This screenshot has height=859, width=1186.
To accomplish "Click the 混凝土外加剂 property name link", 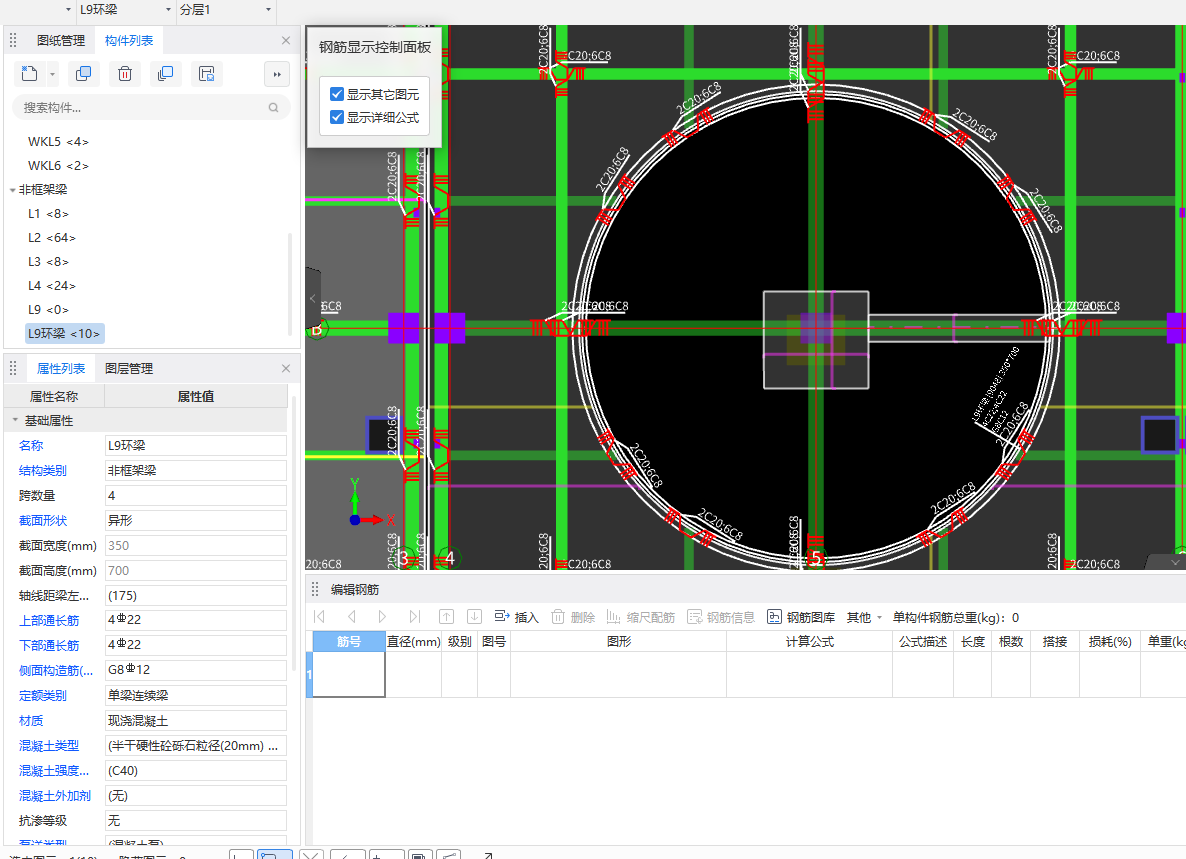I will 54,795.
